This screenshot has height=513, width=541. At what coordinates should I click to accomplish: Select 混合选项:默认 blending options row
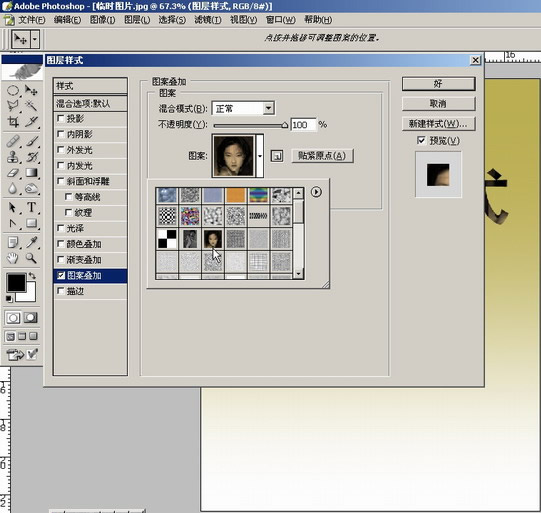[90, 103]
